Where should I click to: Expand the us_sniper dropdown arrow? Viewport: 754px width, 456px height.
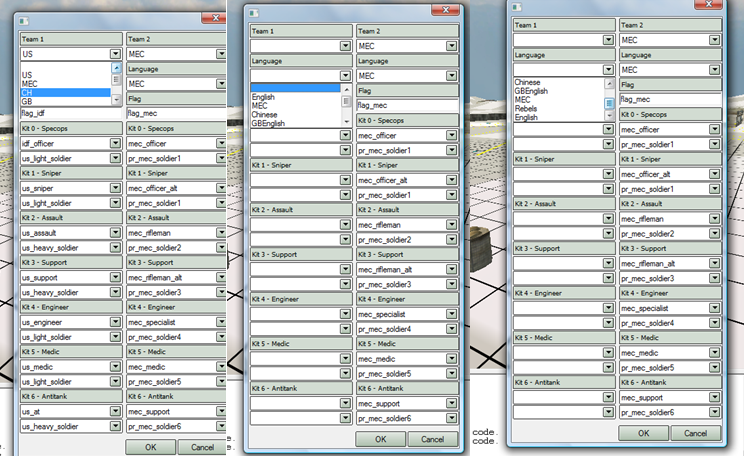(x=117, y=188)
